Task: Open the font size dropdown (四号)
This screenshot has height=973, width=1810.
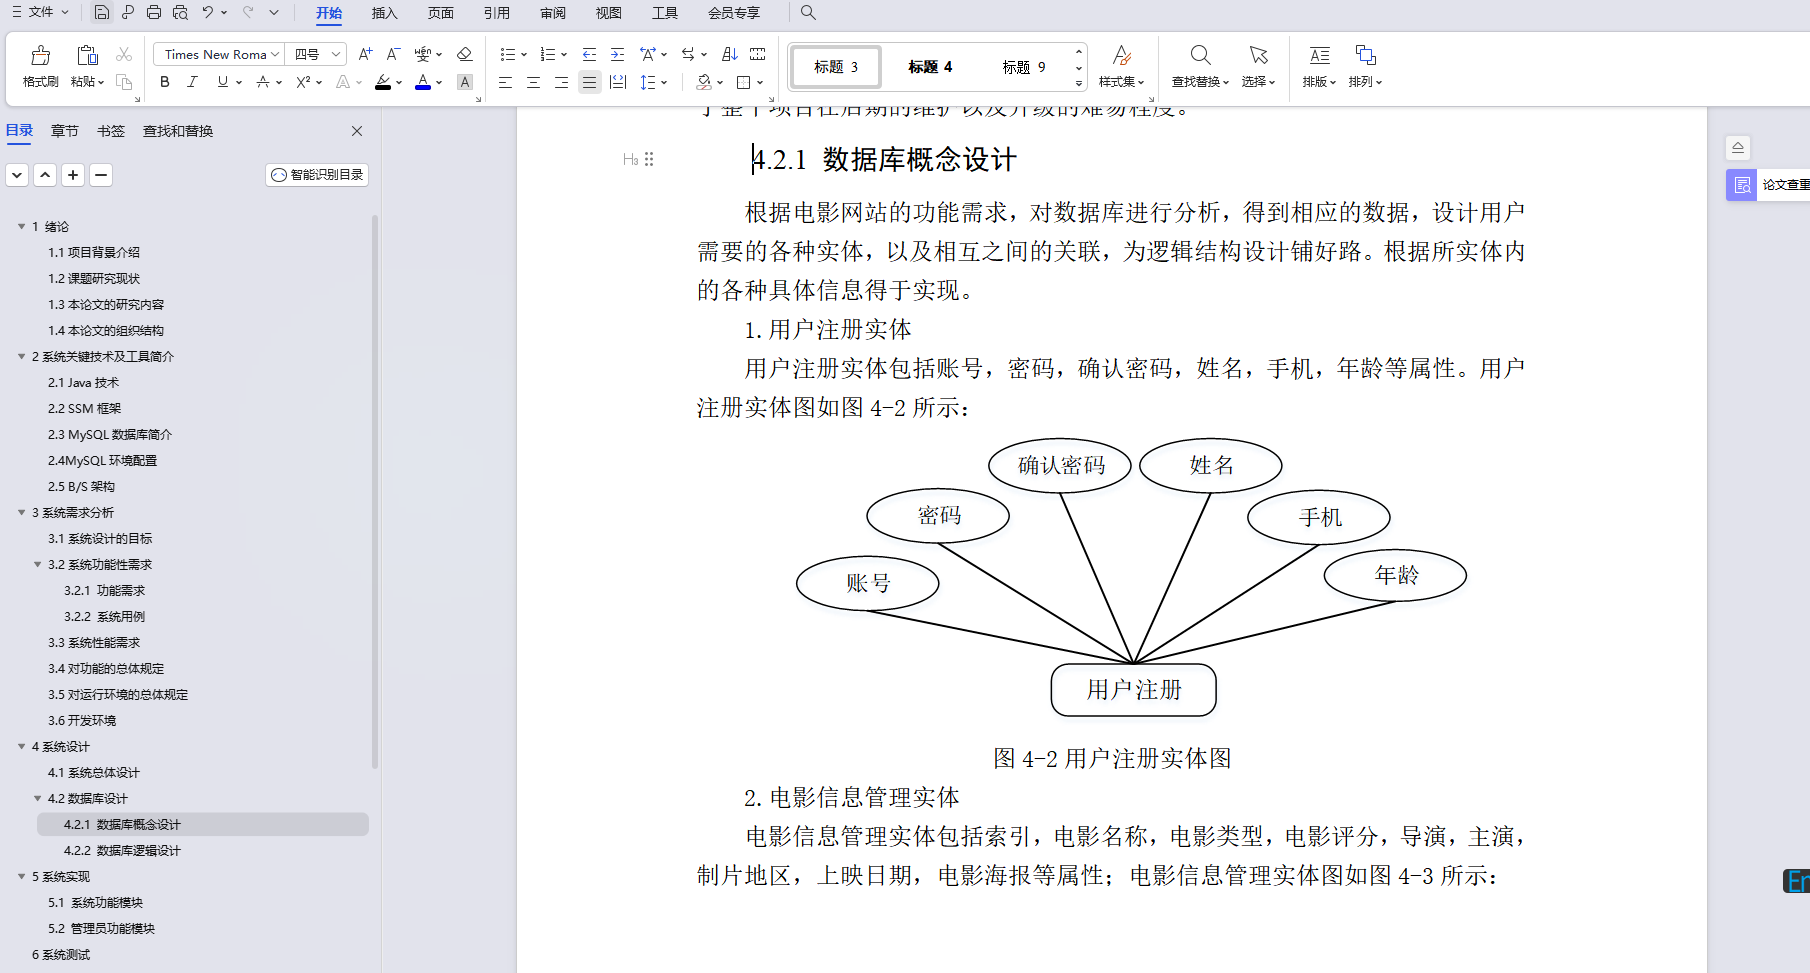Action: (336, 54)
